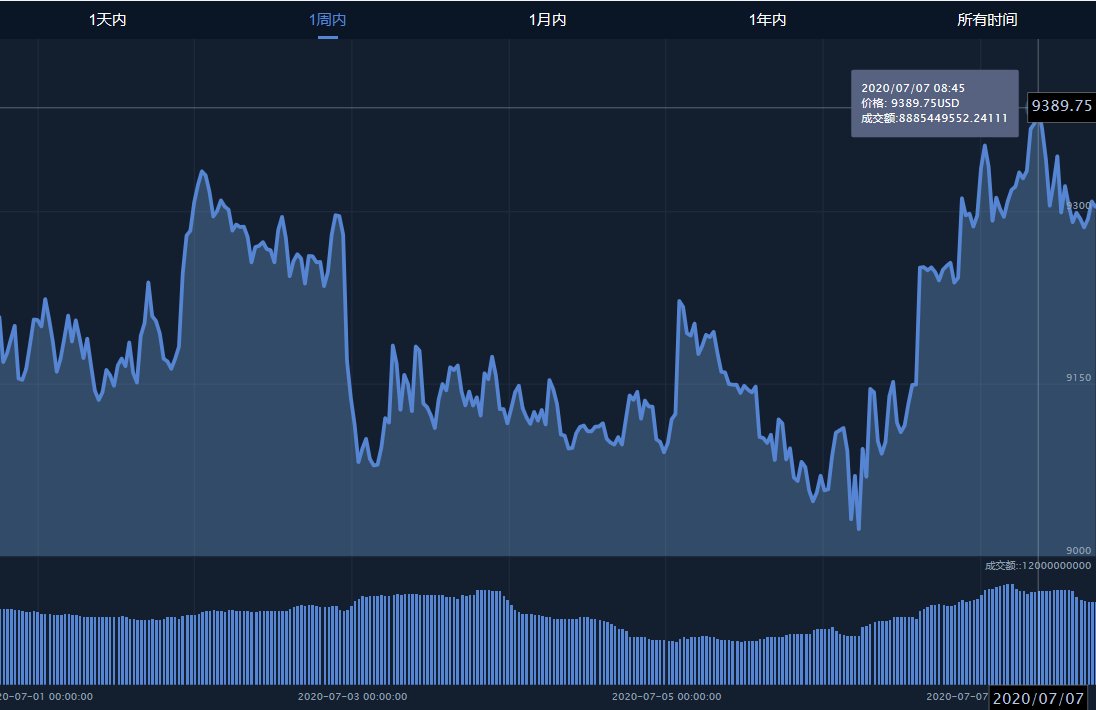Open the 1月内 time range tab
Viewport: 1096px width, 710px height.
[x=547, y=20]
